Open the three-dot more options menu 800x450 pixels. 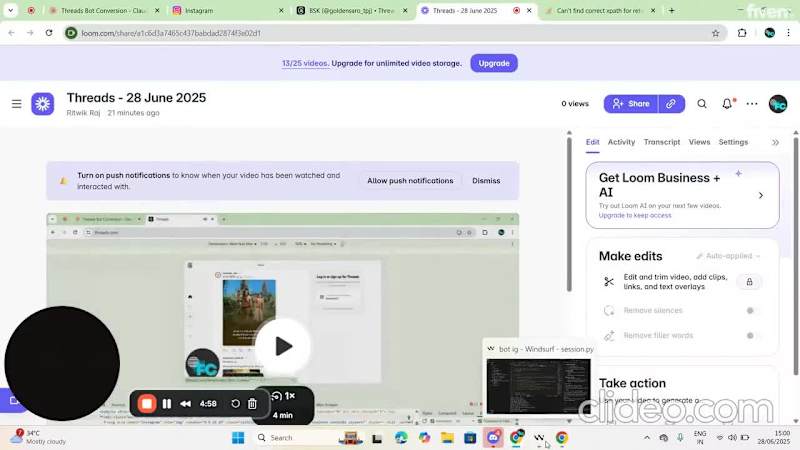point(752,104)
